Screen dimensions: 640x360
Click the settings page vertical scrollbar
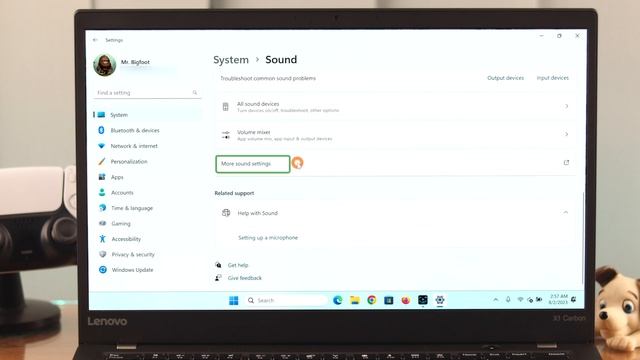click(x=582, y=238)
